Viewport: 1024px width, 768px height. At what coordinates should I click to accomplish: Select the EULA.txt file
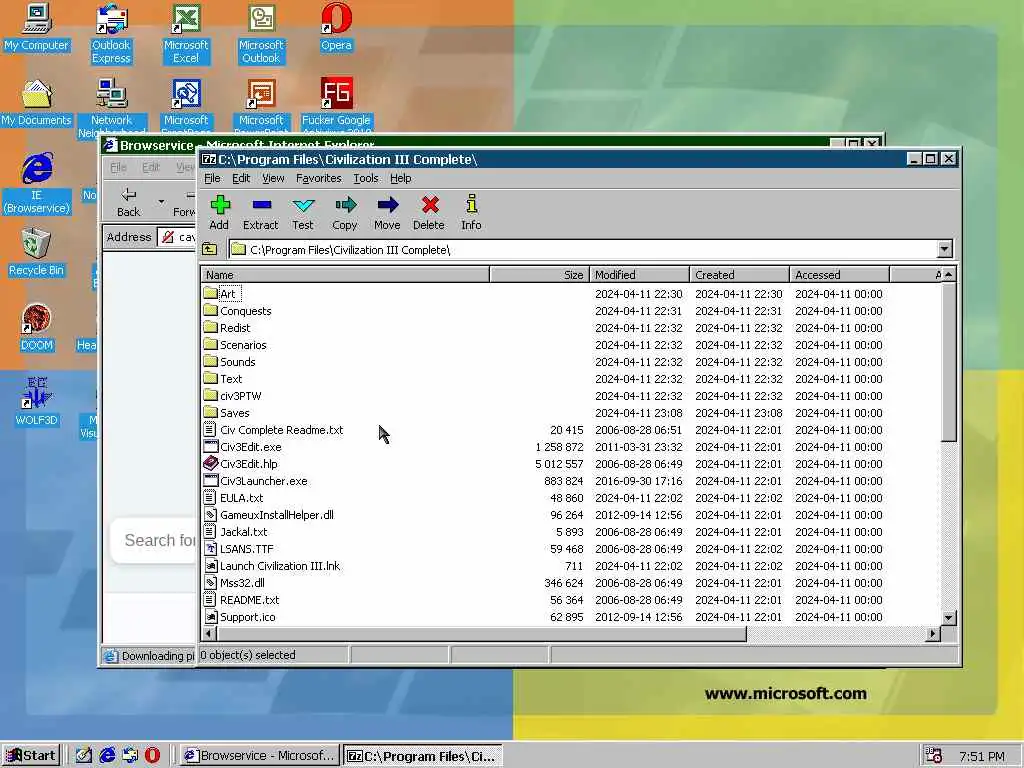click(242, 498)
